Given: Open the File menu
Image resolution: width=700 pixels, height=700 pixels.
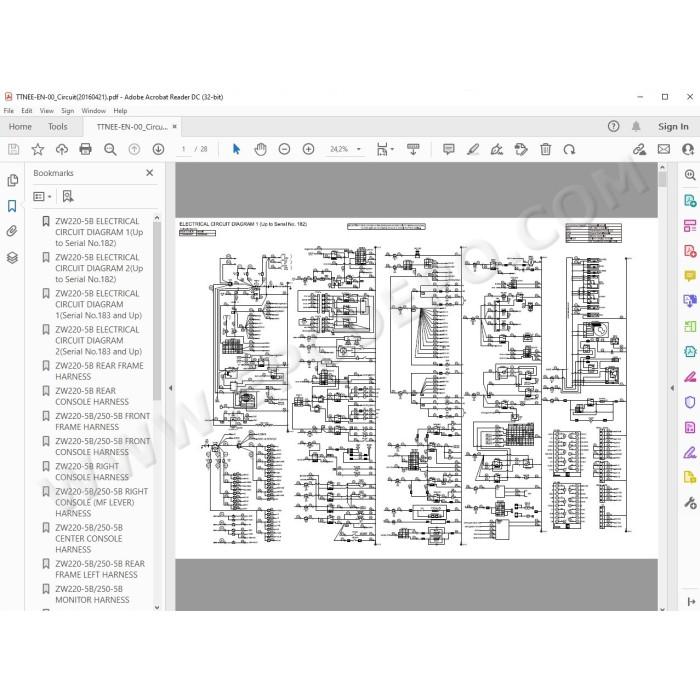Looking at the screenshot, I should point(8,110).
